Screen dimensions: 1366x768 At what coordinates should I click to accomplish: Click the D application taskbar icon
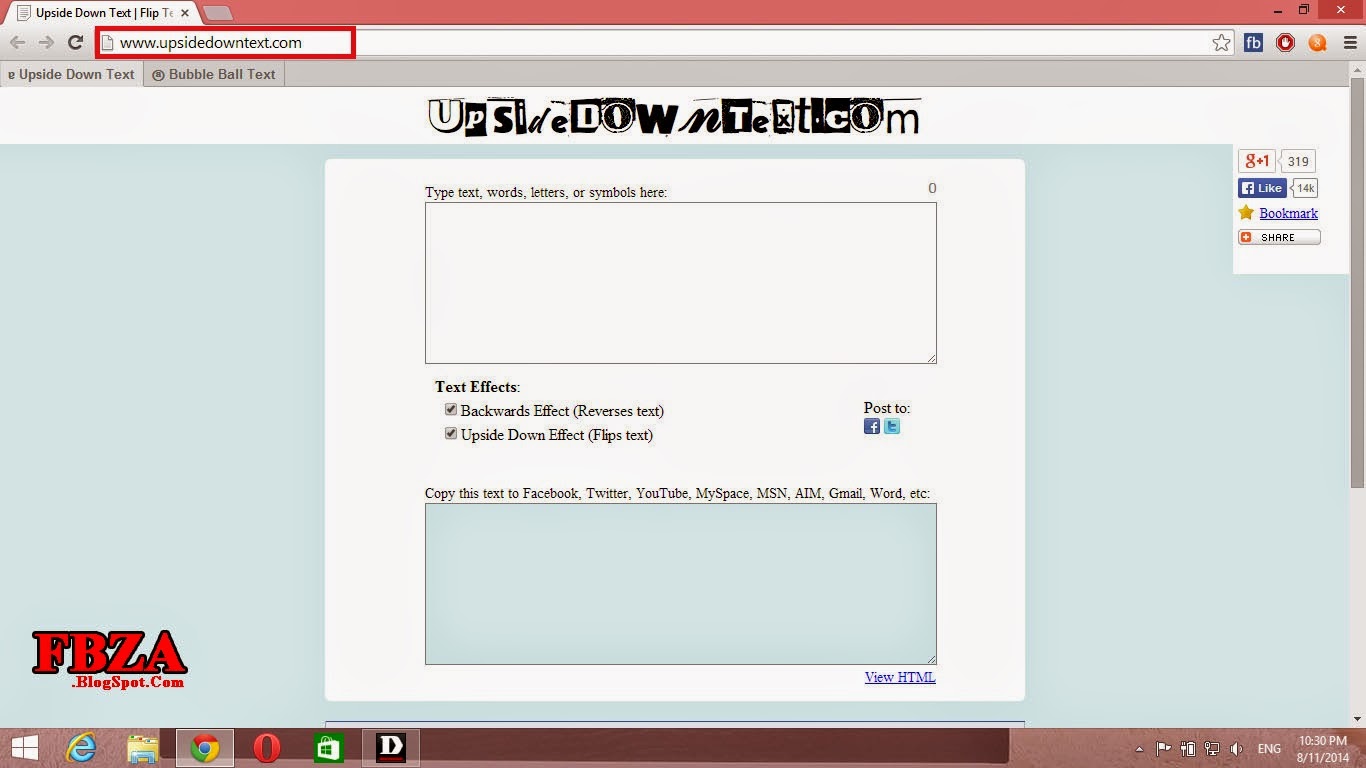click(x=391, y=748)
